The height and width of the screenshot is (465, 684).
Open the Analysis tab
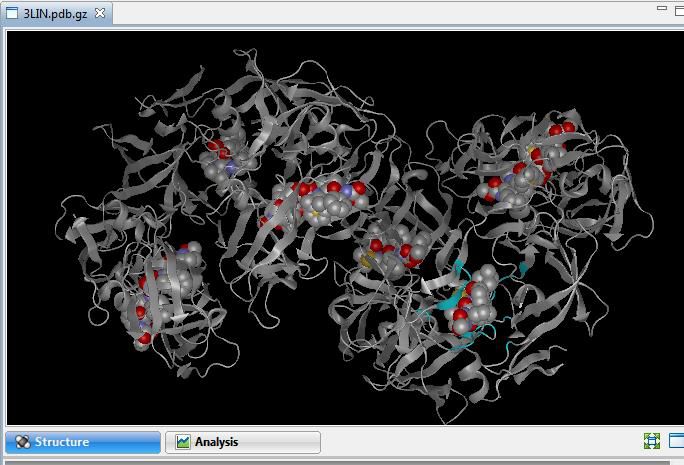point(242,442)
